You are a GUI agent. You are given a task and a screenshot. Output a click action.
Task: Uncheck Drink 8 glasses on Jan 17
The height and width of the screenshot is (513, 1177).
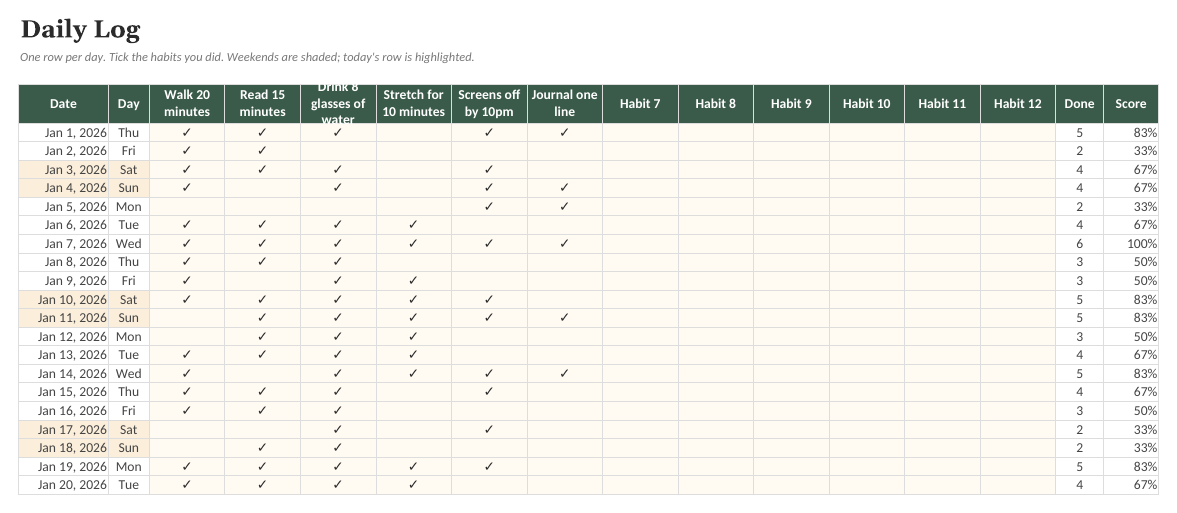click(x=338, y=430)
